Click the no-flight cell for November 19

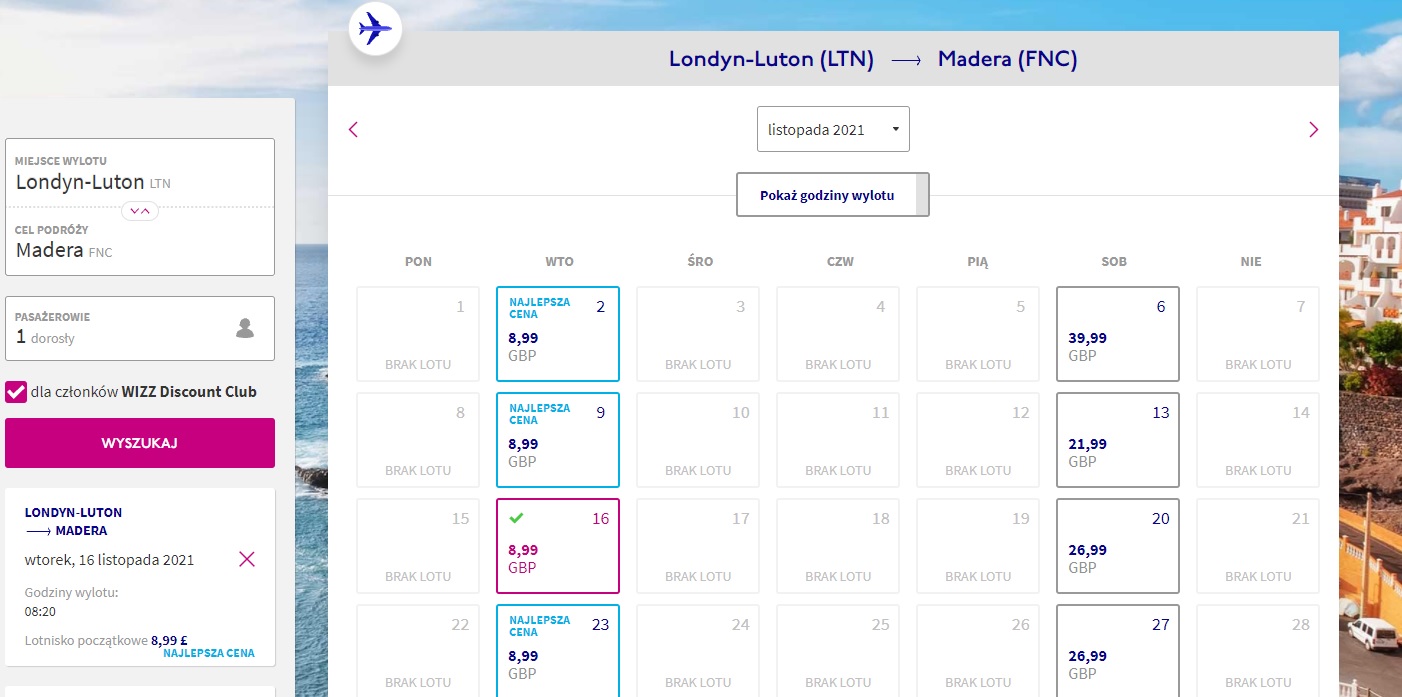[x=978, y=546]
